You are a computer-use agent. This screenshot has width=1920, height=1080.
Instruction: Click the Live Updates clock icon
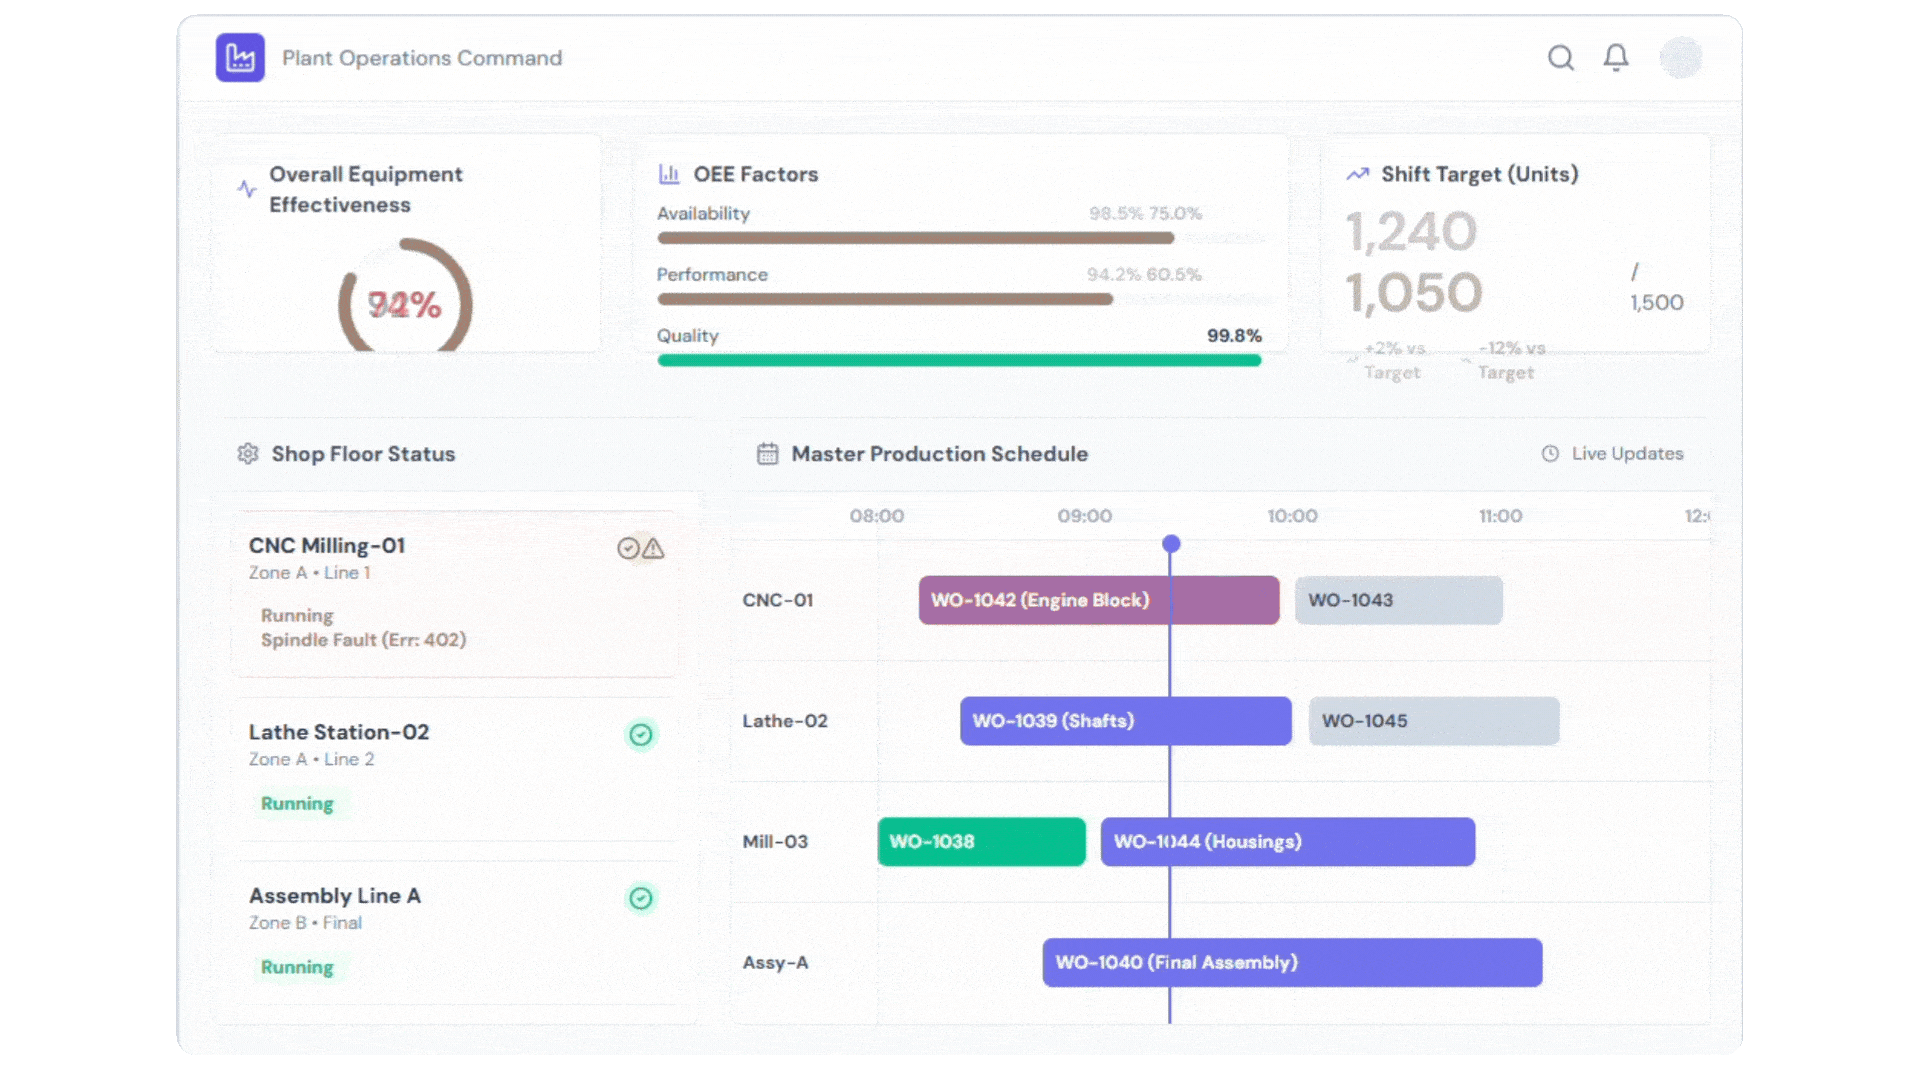[x=1550, y=454]
